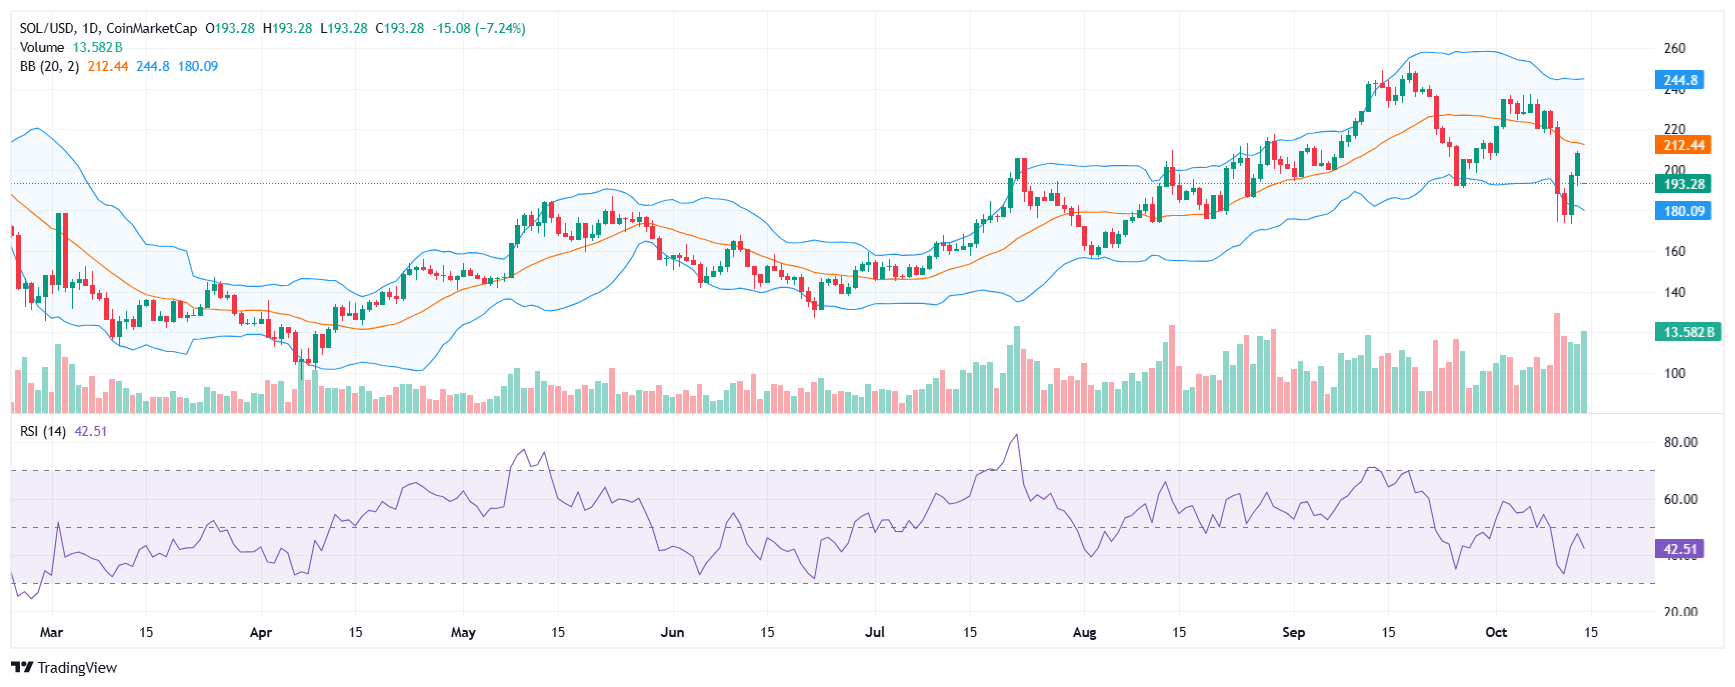Click the -15.08 (−7.24%) change value
1735x687 pixels.
click(x=478, y=28)
